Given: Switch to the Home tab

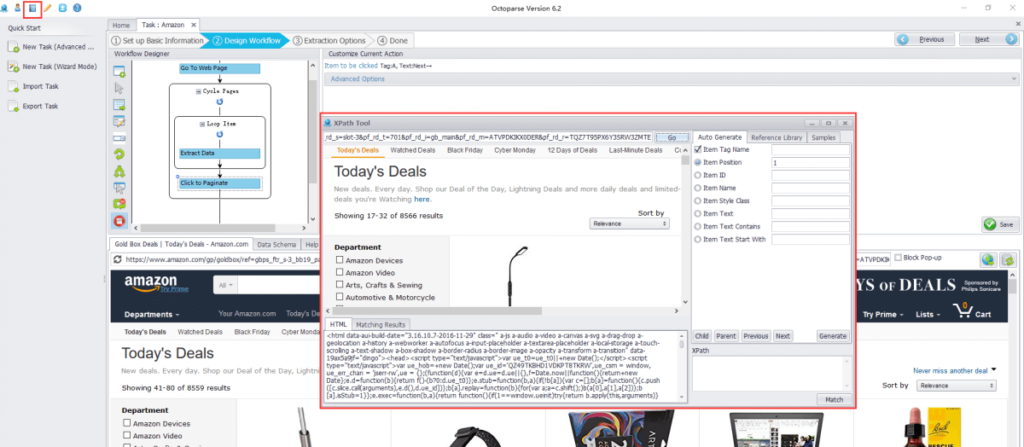Looking at the screenshot, I should 121,25.
